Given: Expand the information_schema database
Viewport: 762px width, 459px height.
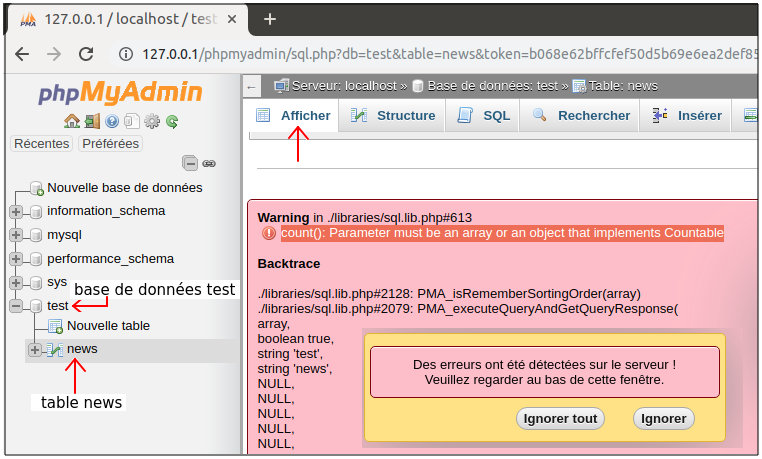Looking at the screenshot, I should [x=16, y=212].
